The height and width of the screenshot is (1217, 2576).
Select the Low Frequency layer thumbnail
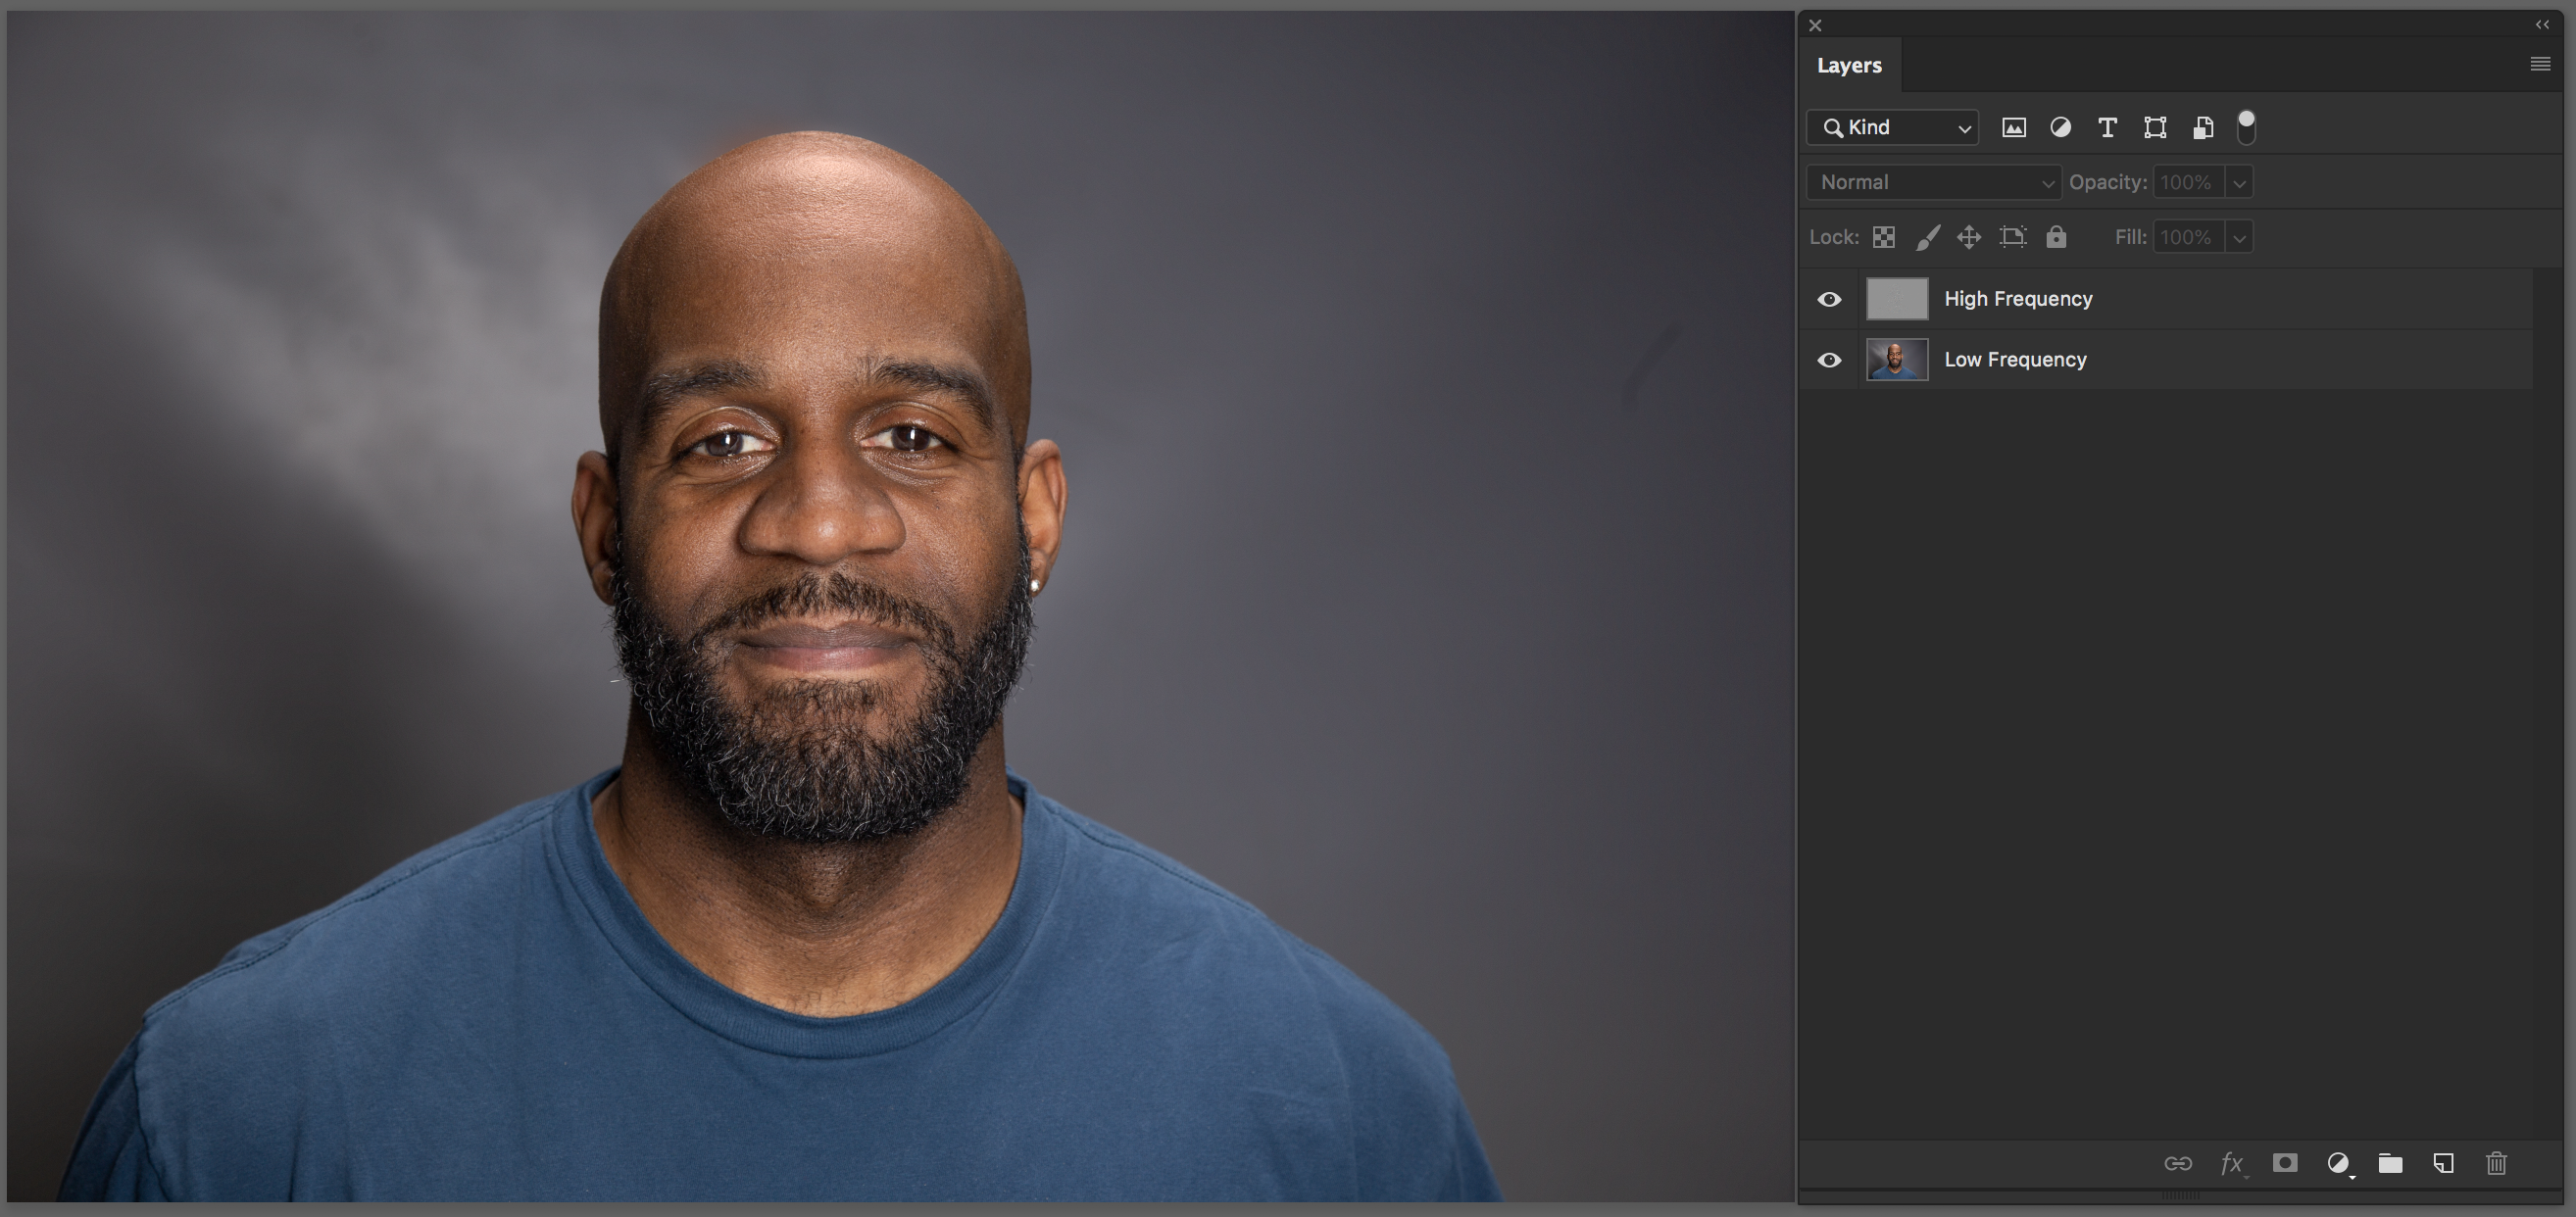click(1896, 360)
